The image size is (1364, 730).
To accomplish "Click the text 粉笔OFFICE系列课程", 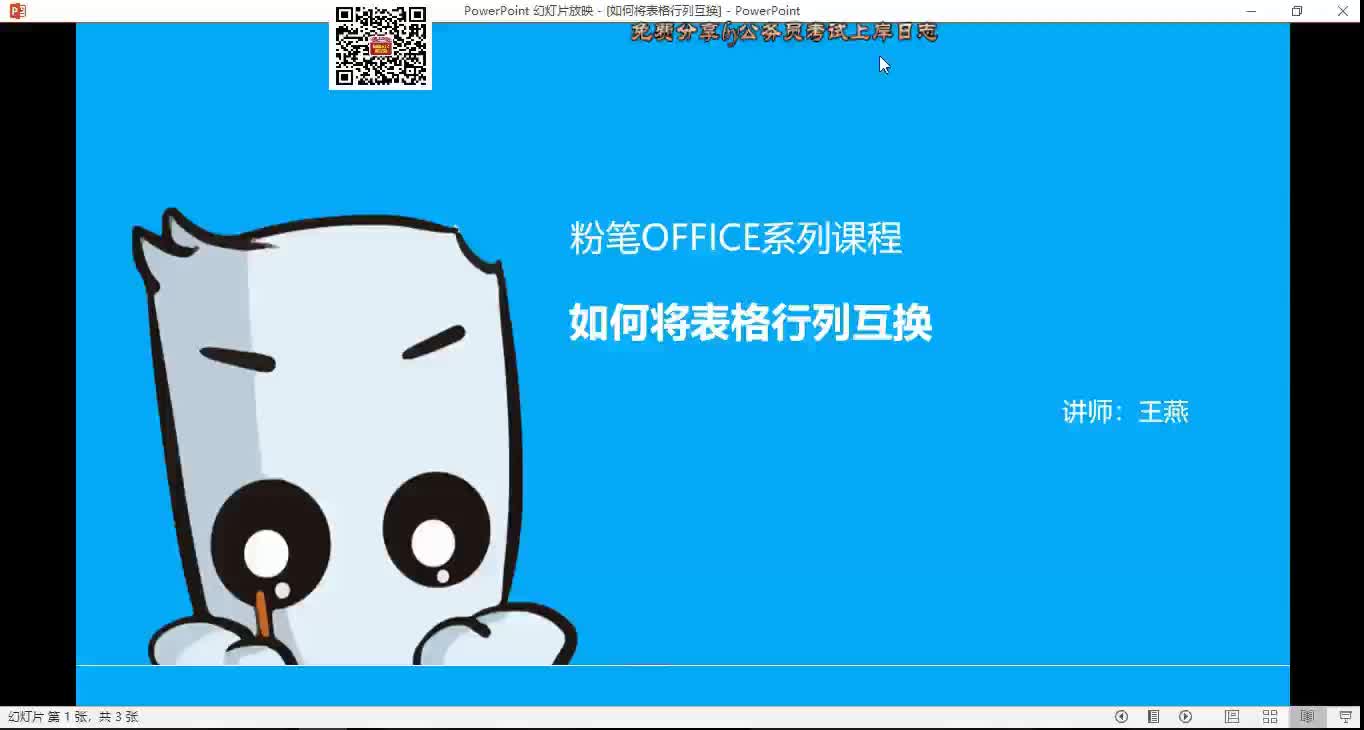I will tap(736, 239).
